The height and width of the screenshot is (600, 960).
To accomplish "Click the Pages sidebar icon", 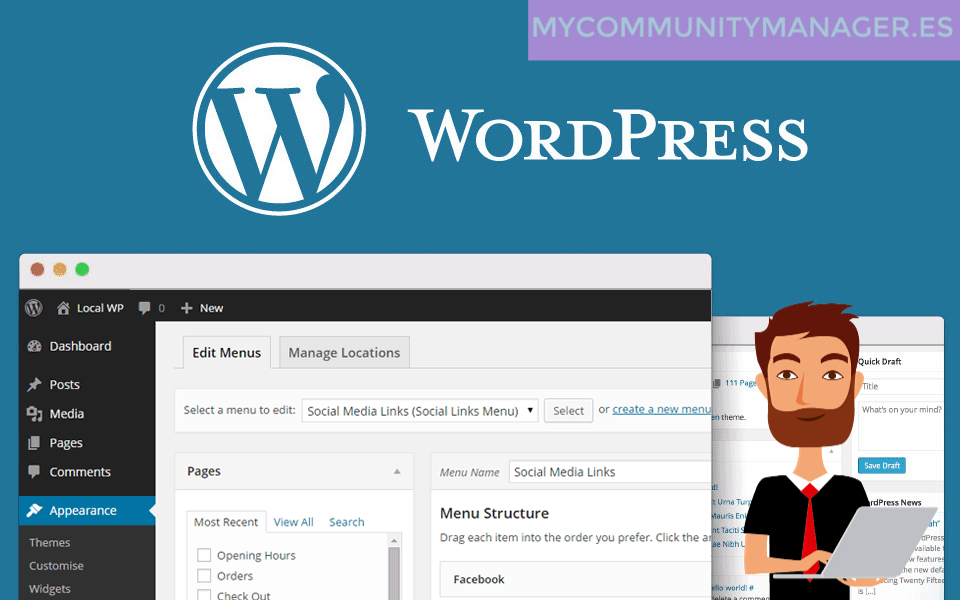I will click(x=34, y=443).
